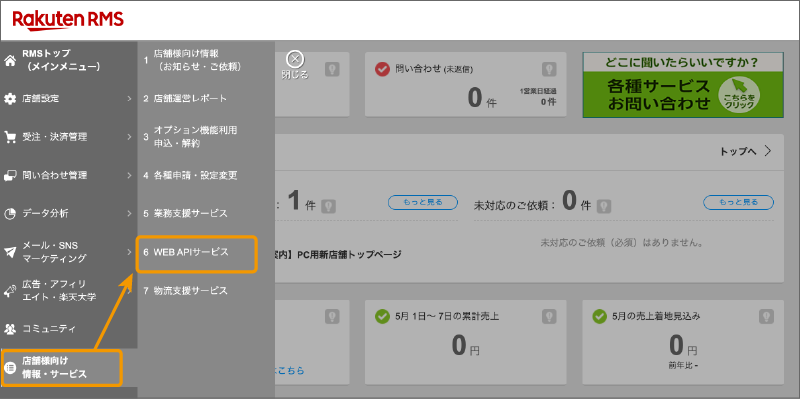Click the 問い合わせ管理 chat icon
Viewport: 800px width, 399px height.
(x=10, y=175)
